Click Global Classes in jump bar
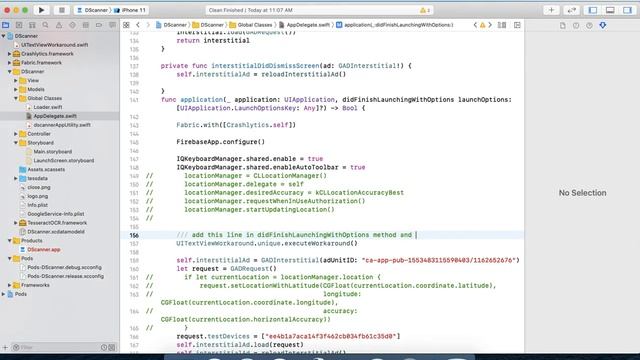Image resolution: width=640 pixels, height=360 pixels. [x=251, y=25]
